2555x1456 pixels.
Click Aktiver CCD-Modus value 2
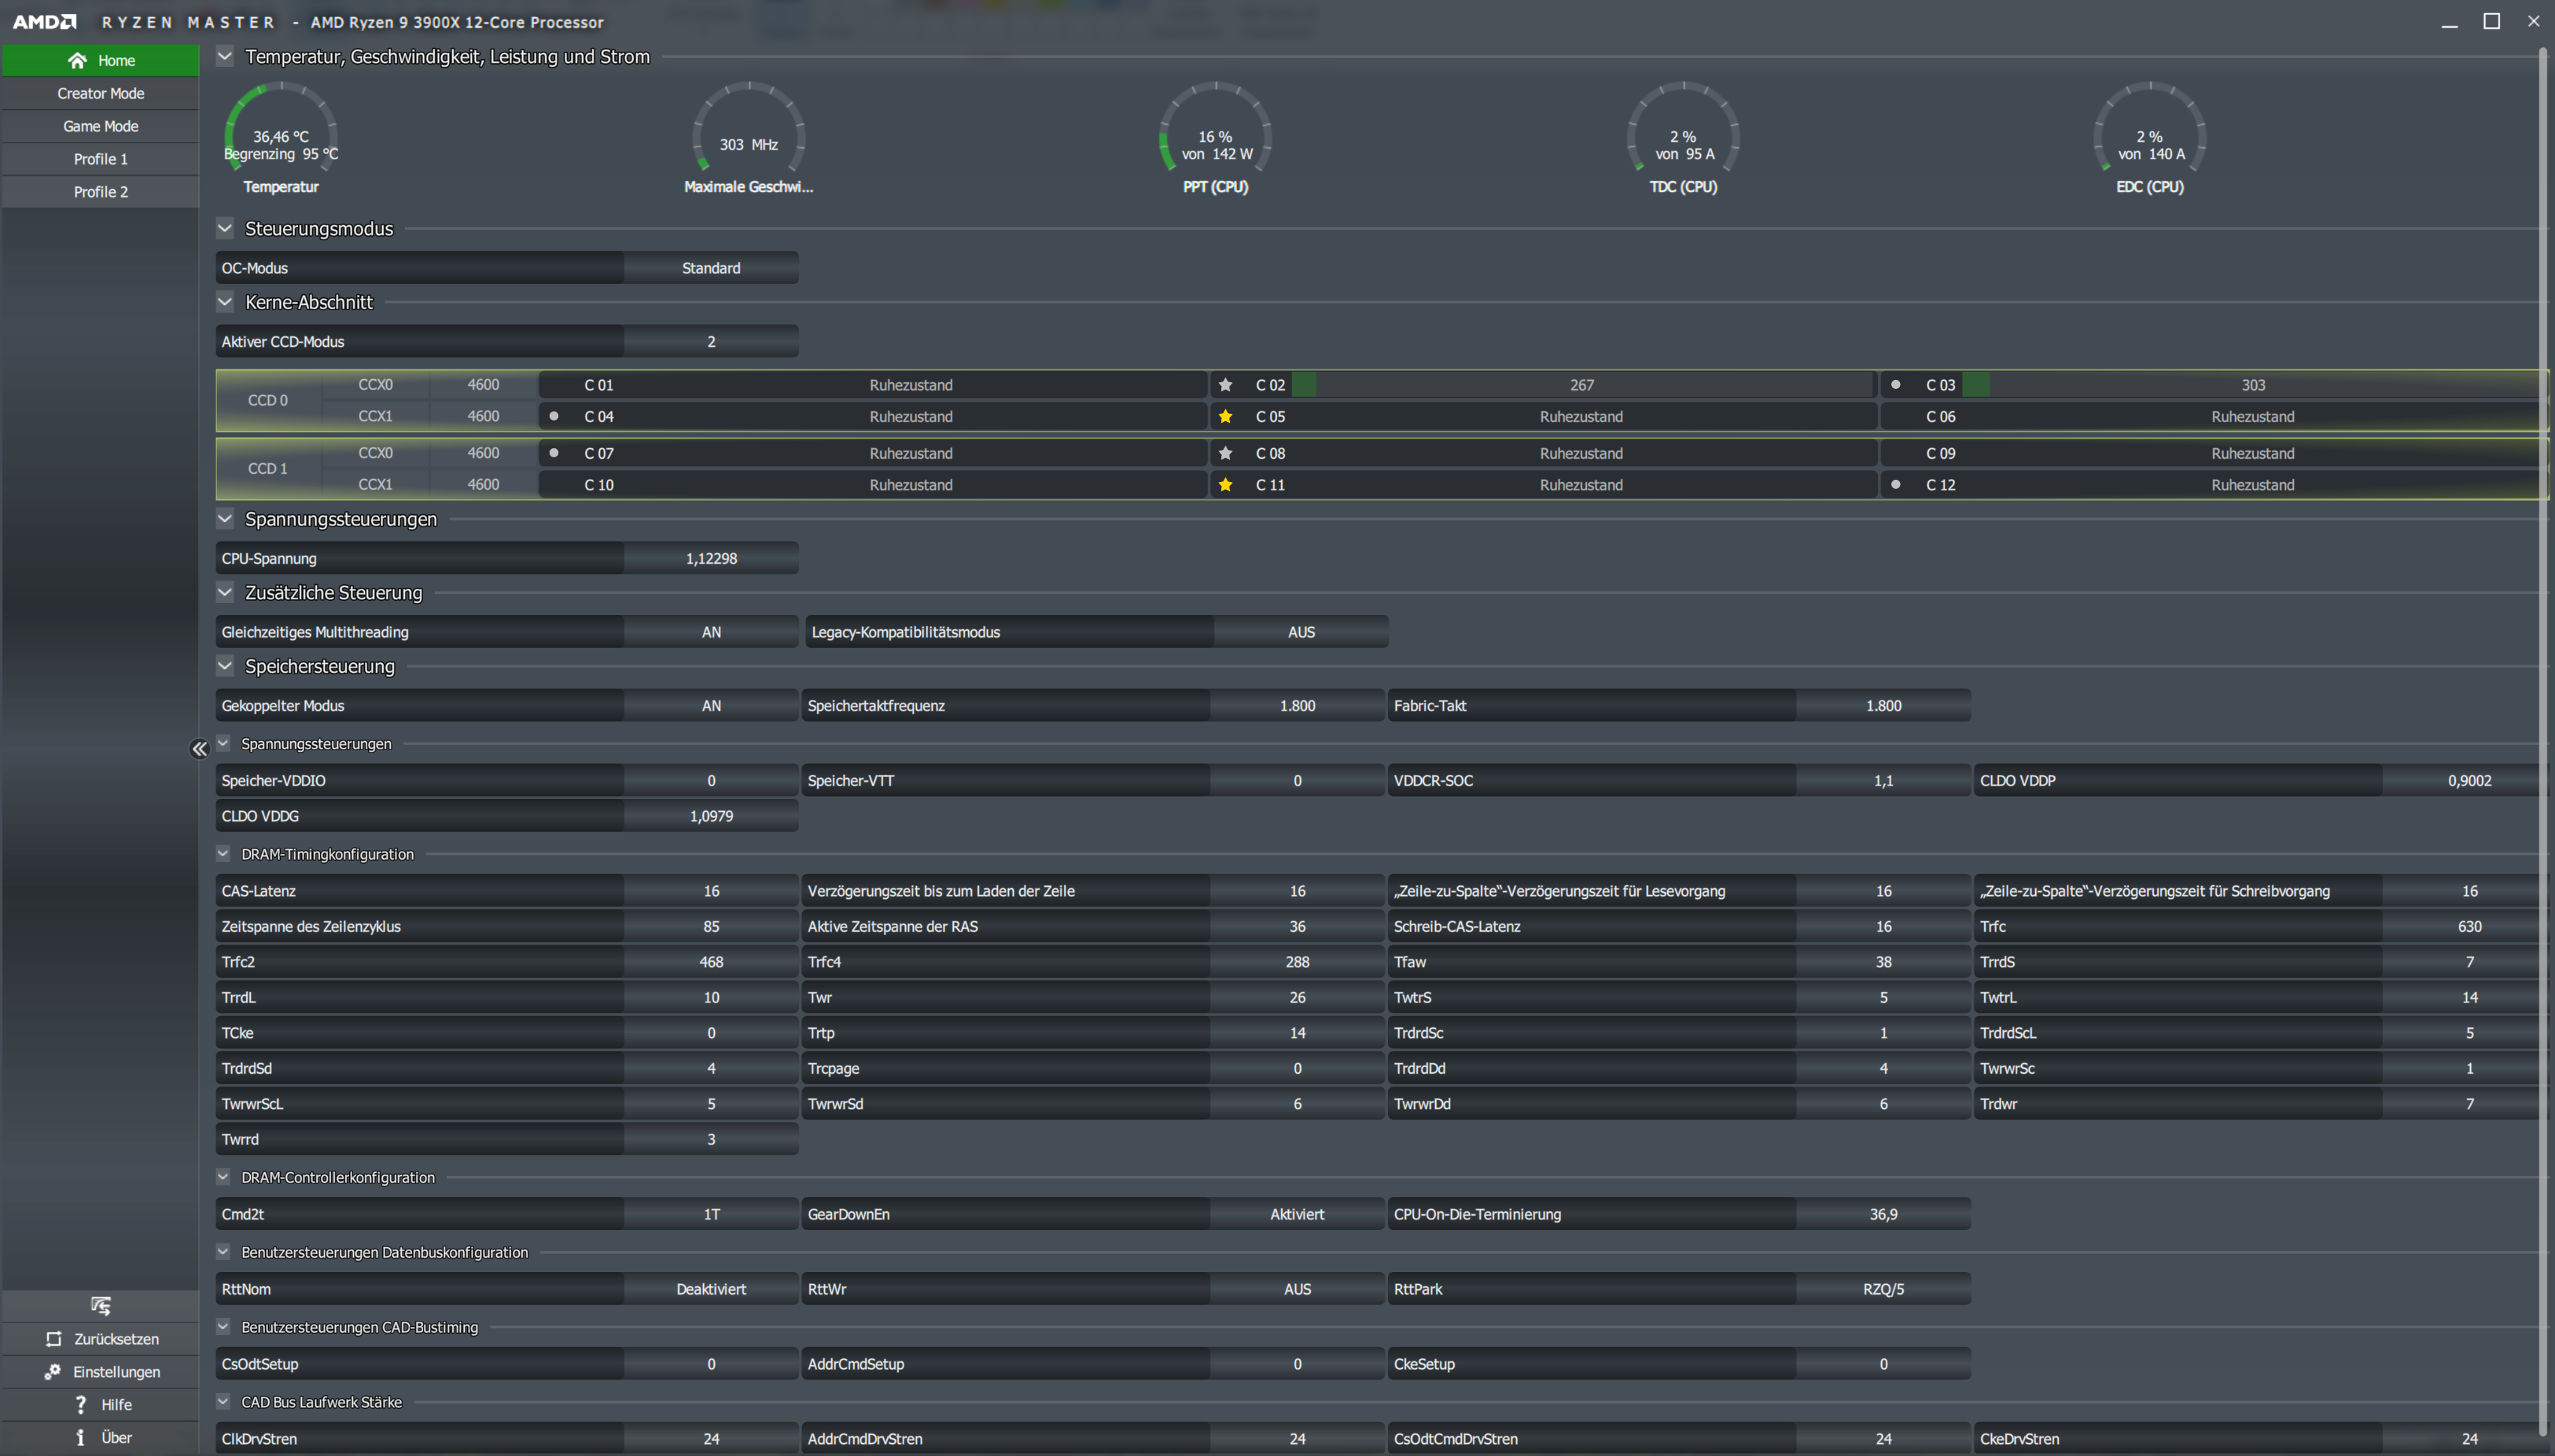pos(711,342)
